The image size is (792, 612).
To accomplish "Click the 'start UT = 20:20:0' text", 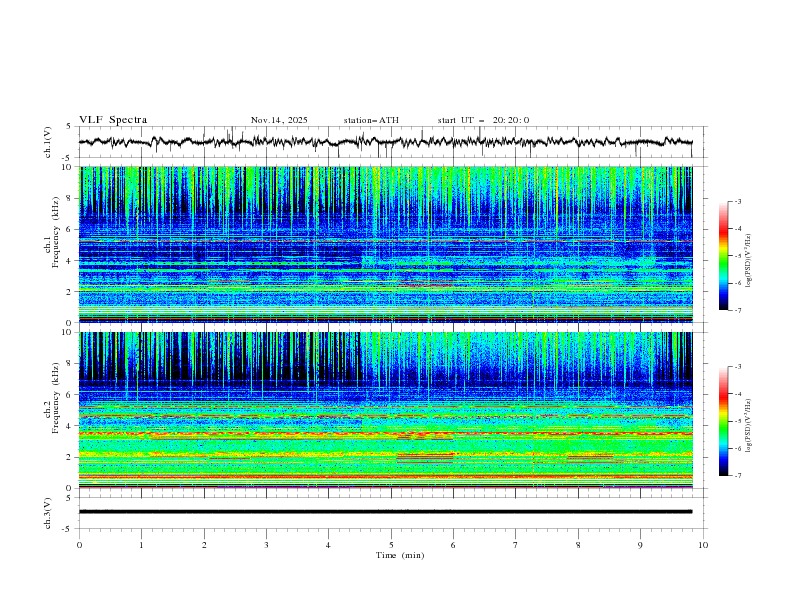I will click(483, 120).
